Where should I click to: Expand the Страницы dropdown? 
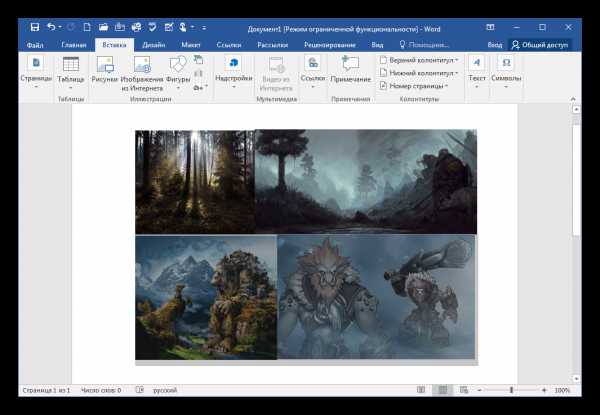pos(36,73)
